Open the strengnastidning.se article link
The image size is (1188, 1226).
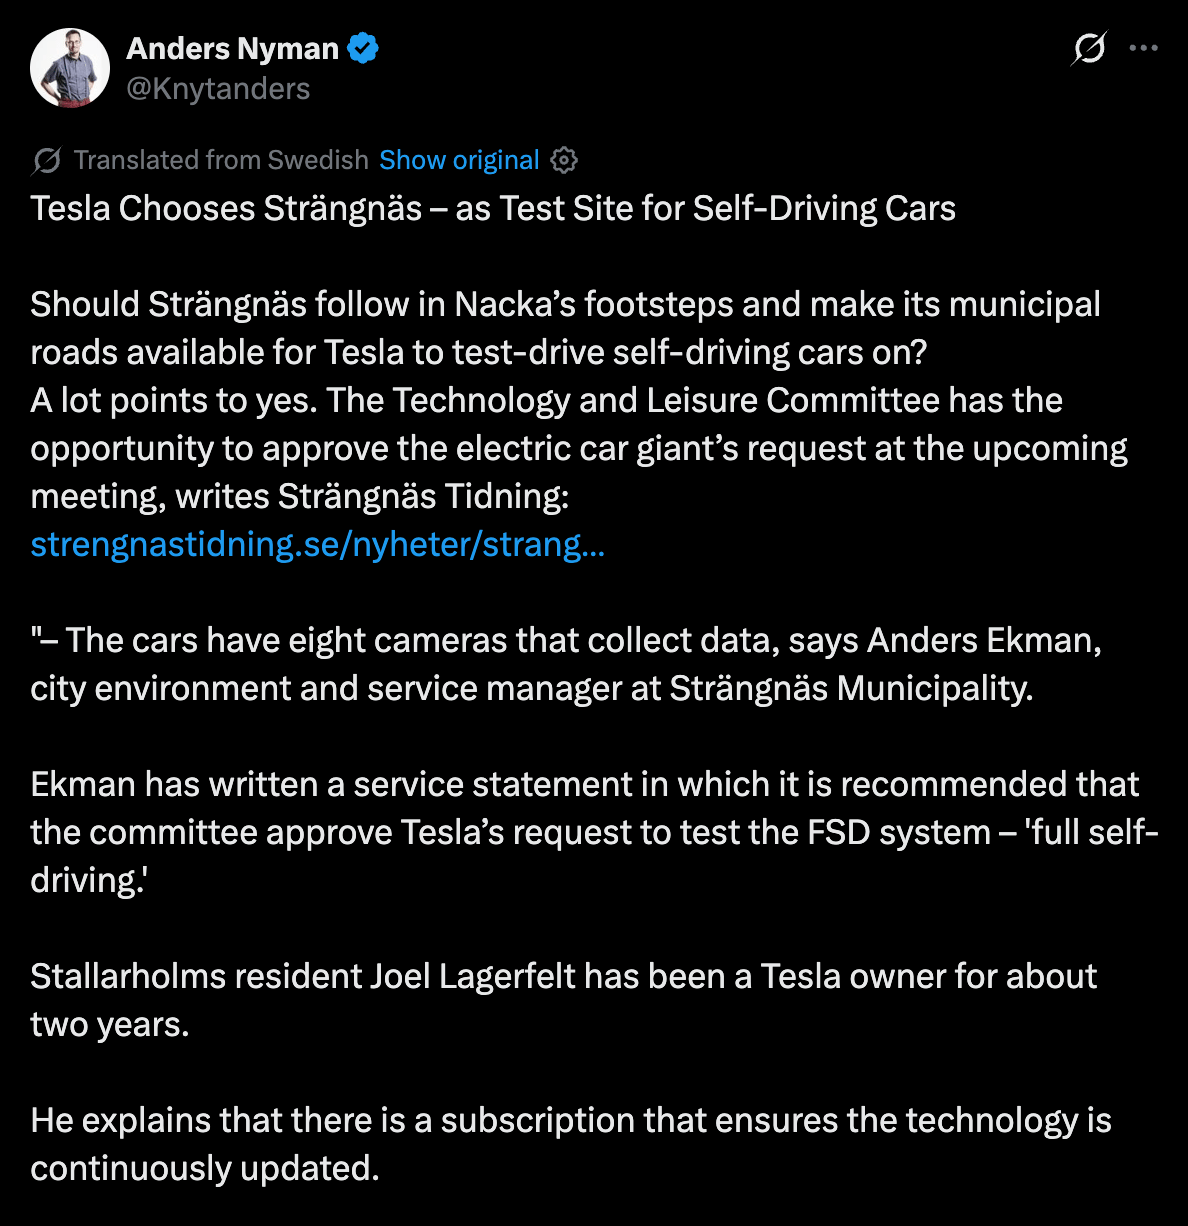[317, 544]
